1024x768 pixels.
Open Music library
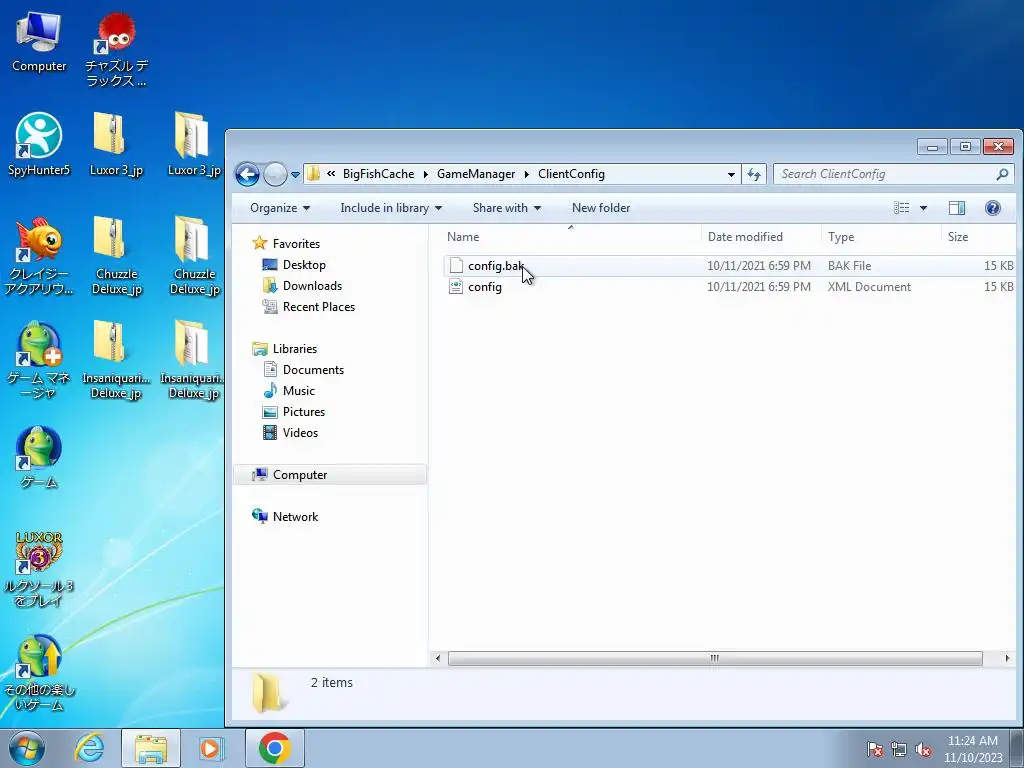click(x=298, y=391)
